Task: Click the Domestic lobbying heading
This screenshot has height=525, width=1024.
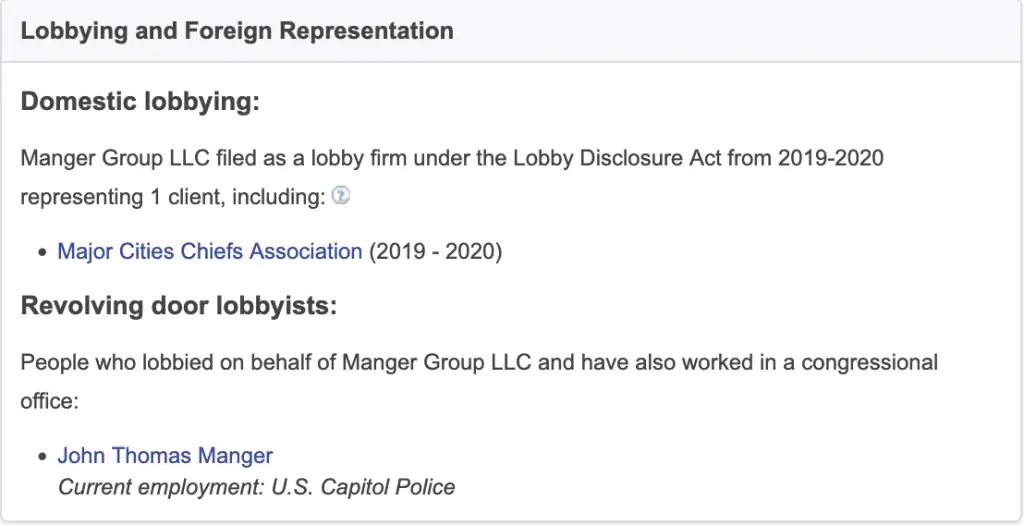Action: 140,103
